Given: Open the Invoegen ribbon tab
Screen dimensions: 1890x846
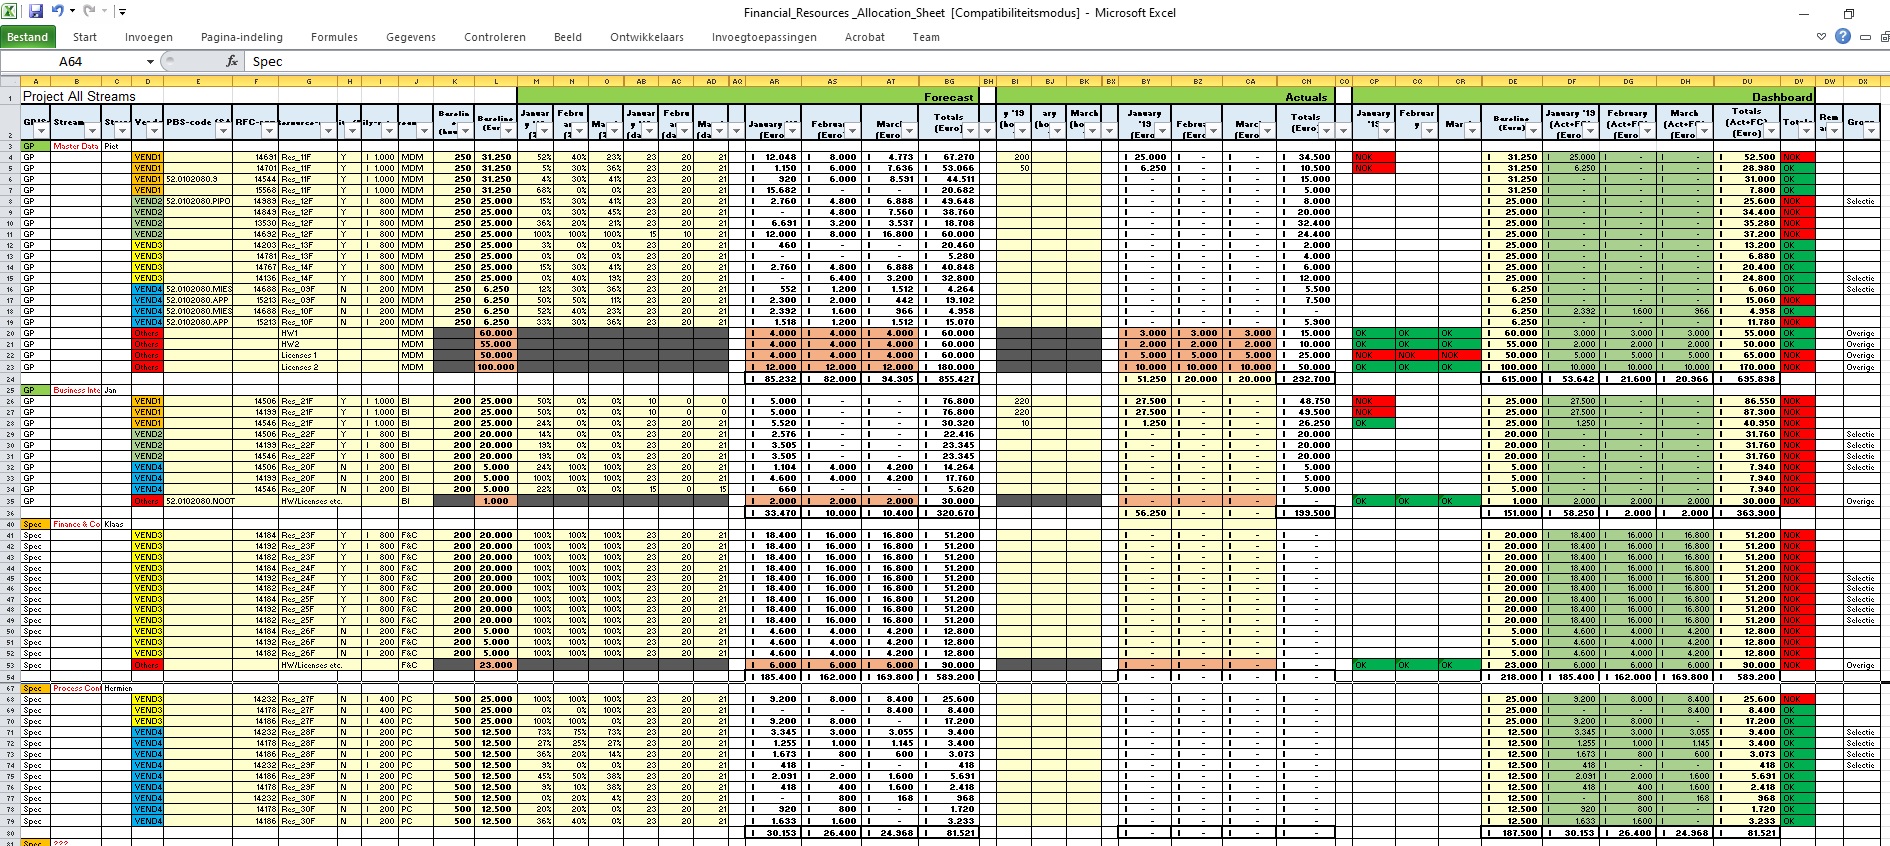Looking at the screenshot, I should (x=149, y=37).
